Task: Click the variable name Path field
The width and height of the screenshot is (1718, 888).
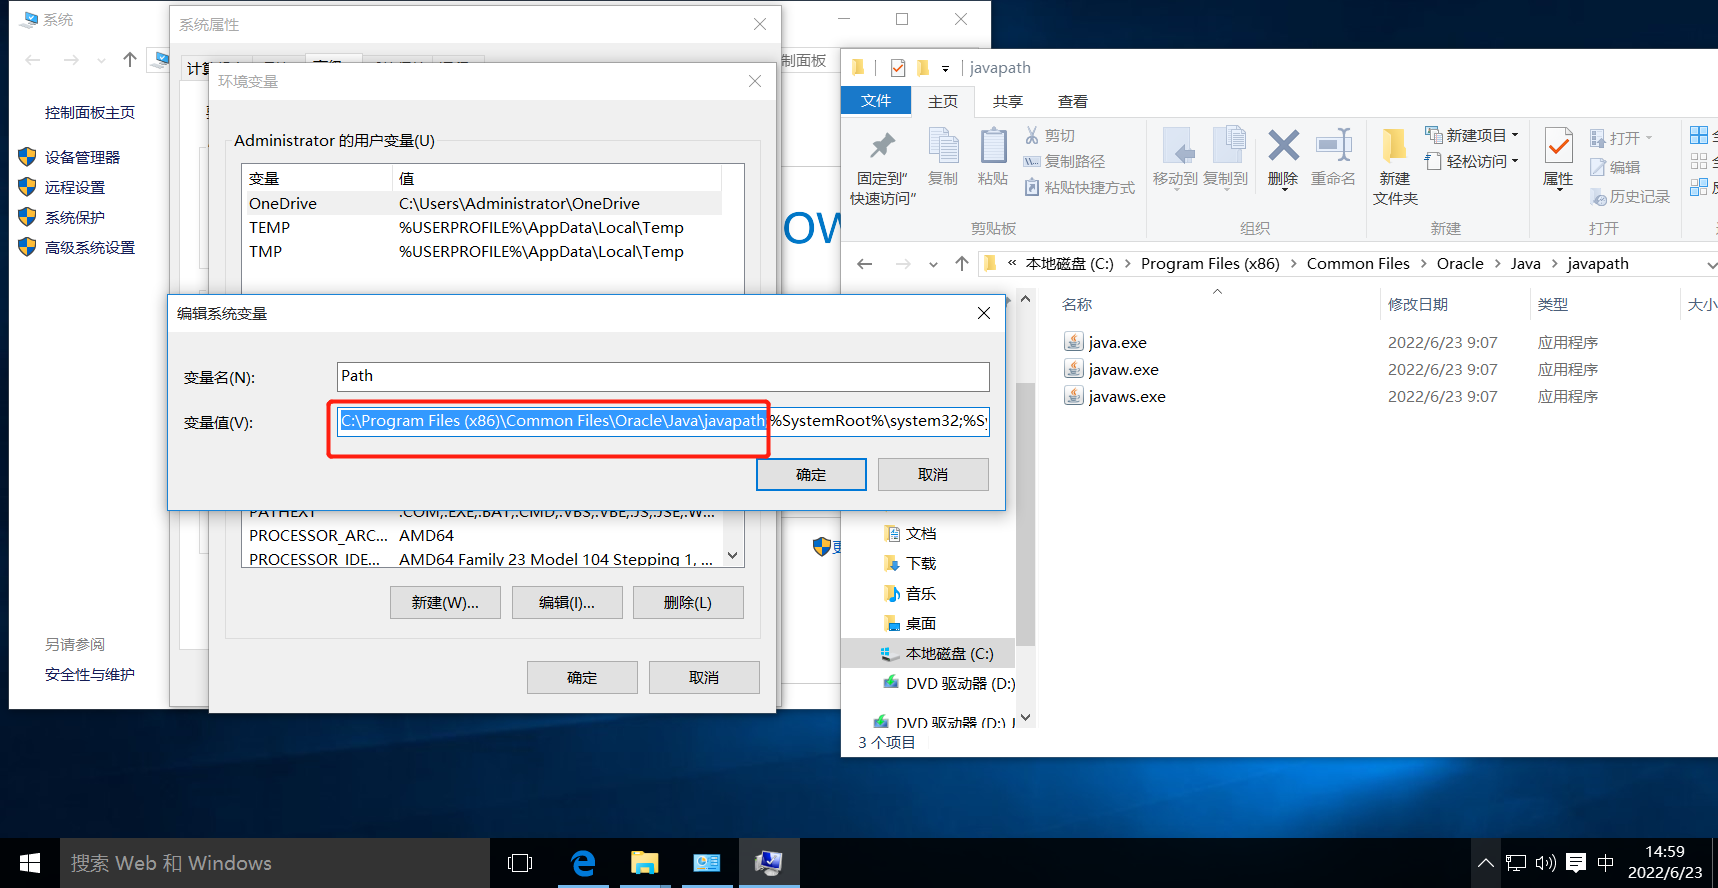Action: click(x=663, y=377)
